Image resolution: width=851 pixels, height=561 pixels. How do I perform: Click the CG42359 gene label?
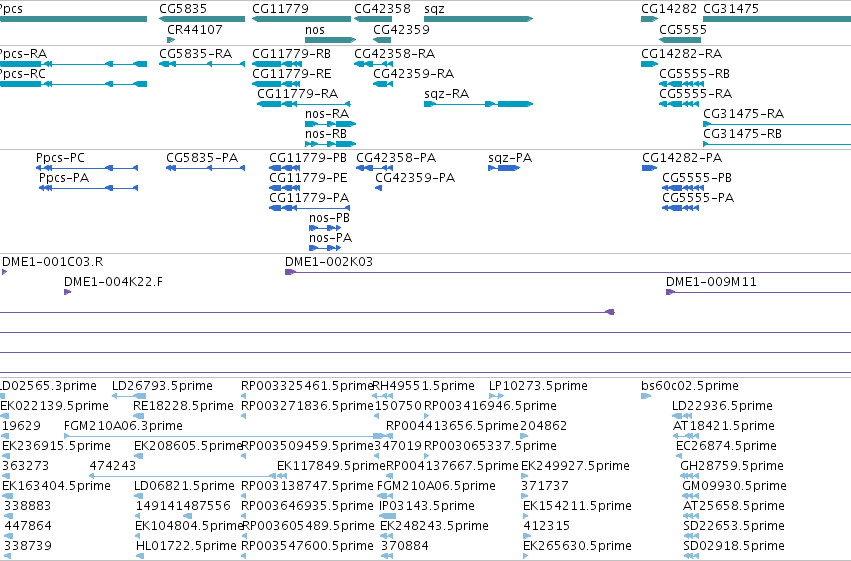pyautogui.click(x=401, y=29)
